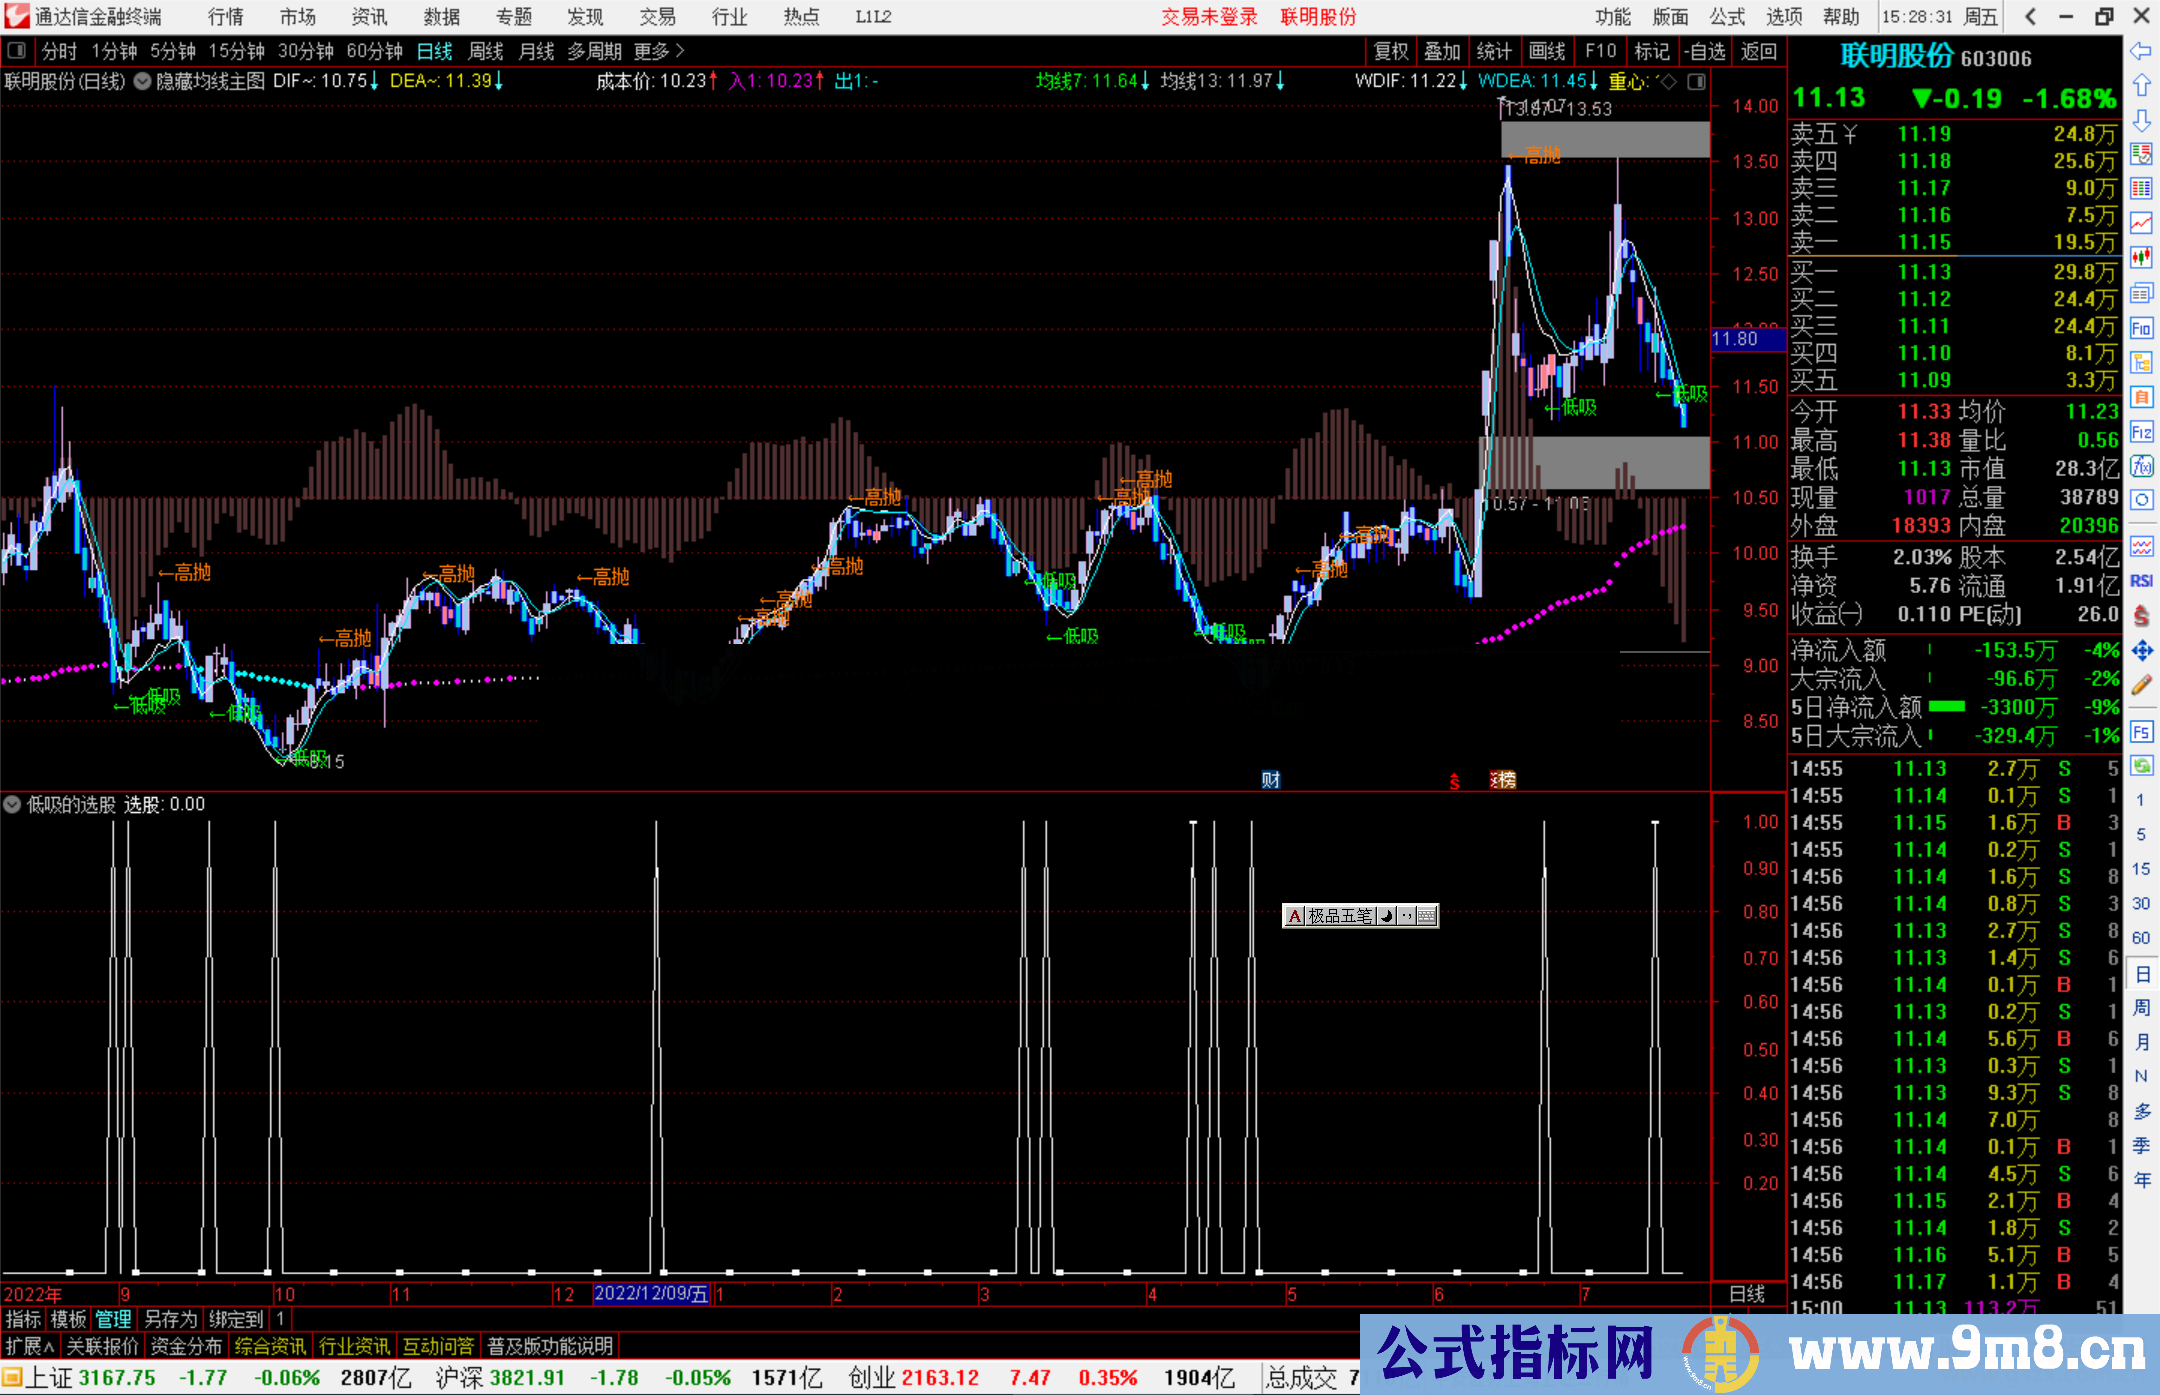Toggle the left panel layout button
This screenshot has width=2160, height=1395.
click(x=17, y=51)
